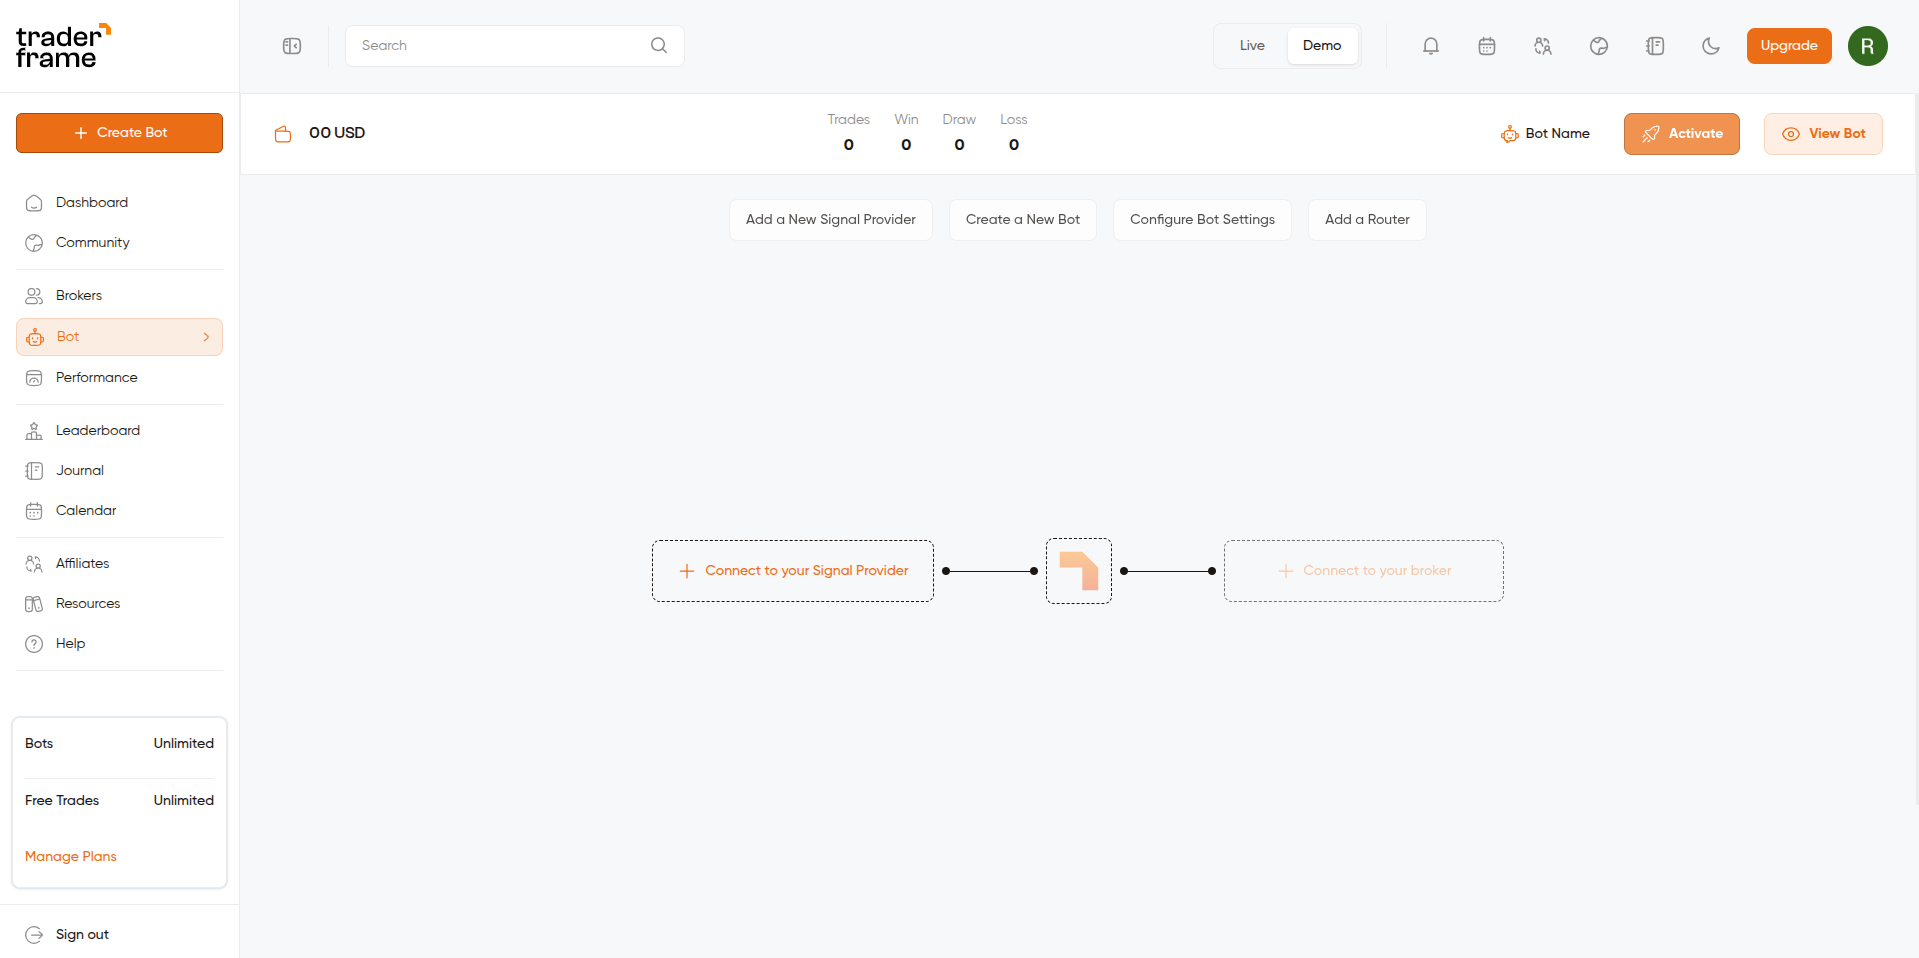Image resolution: width=1919 pixels, height=958 pixels.
Task: Click the Bot Name robot icon
Action: pos(1509,134)
